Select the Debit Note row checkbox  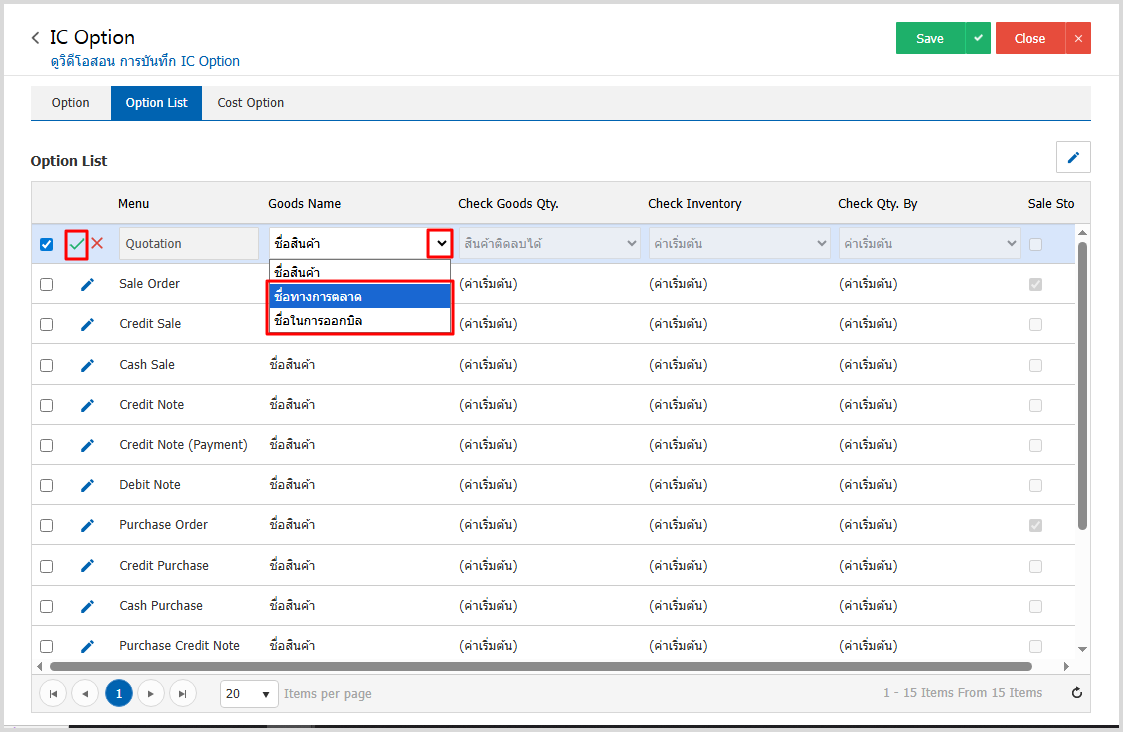pyautogui.click(x=47, y=485)
